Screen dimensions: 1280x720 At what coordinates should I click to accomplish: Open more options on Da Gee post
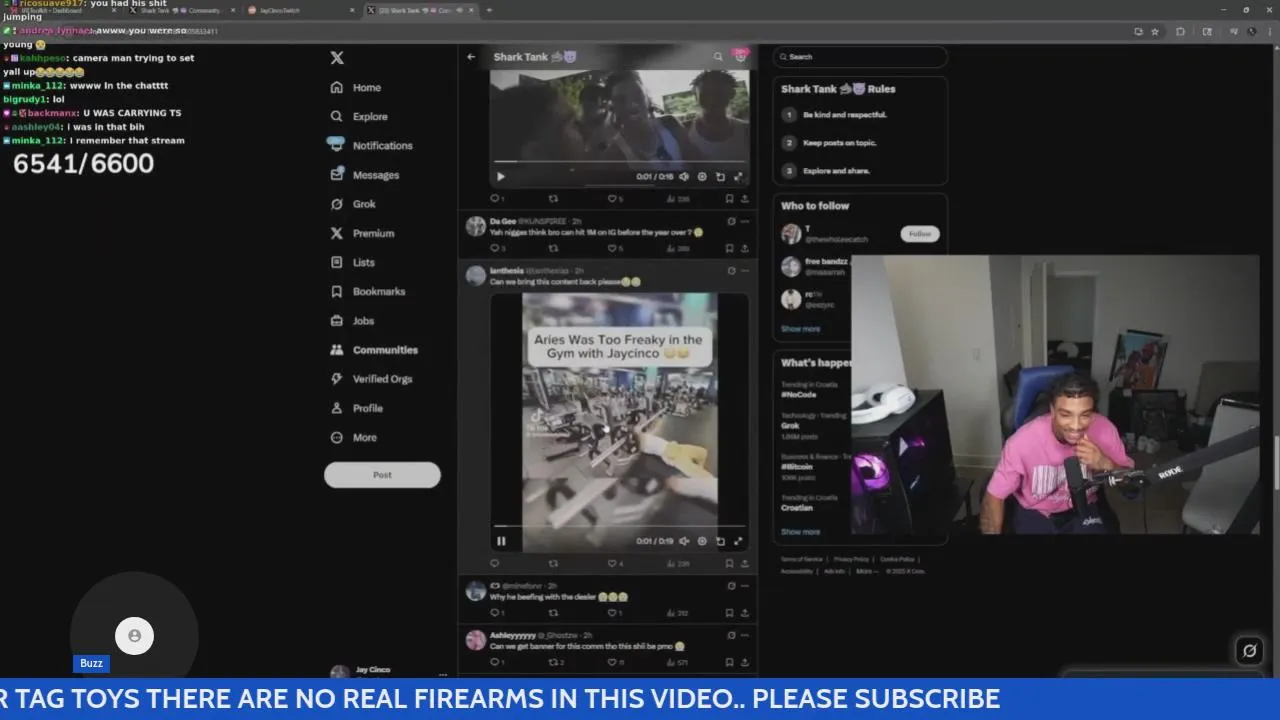point(745,221)
